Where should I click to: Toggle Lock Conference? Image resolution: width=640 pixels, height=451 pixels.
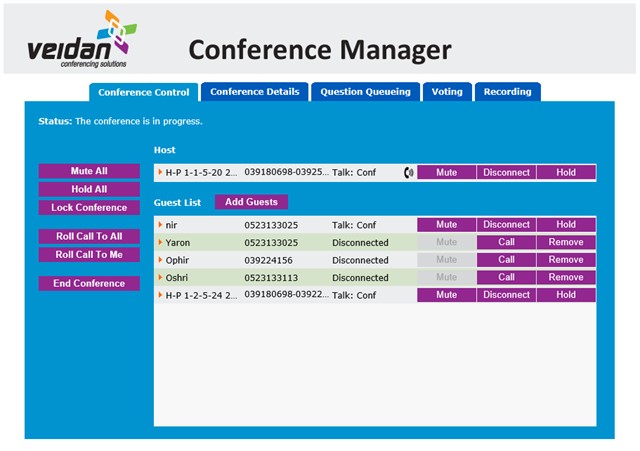[89, 208]
